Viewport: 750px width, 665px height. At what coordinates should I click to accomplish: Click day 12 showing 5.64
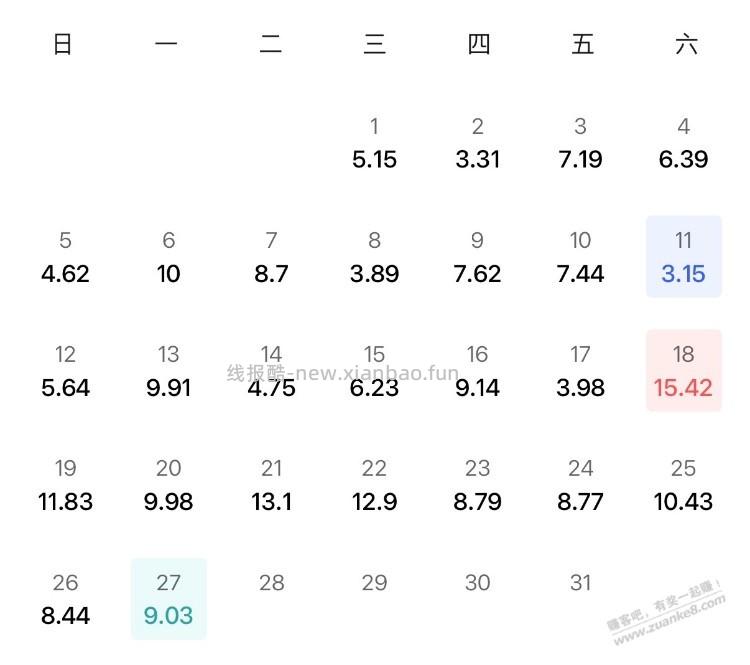click(x=65, y=370)
